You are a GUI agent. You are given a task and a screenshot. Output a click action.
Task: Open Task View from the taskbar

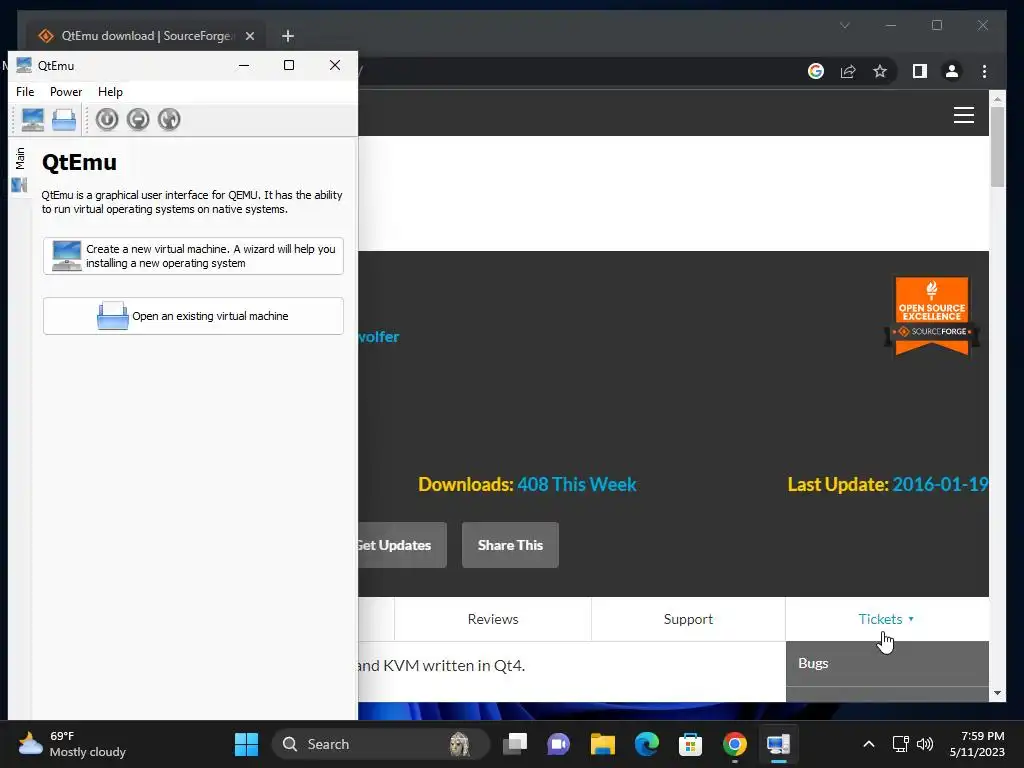pos(515,744)
